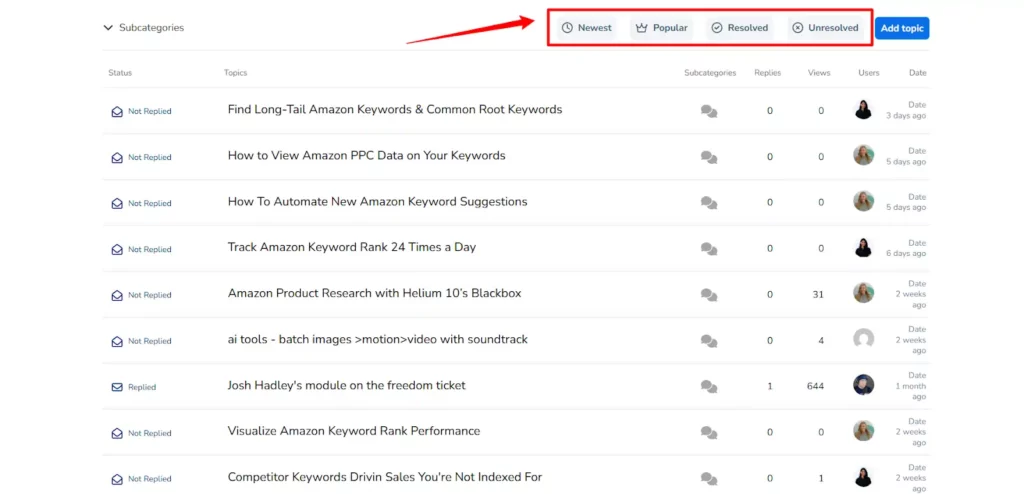The image size is (1024, 494).
Task: Open Josh Hadley's module on the freedom ticket
Action: point(346,386)
